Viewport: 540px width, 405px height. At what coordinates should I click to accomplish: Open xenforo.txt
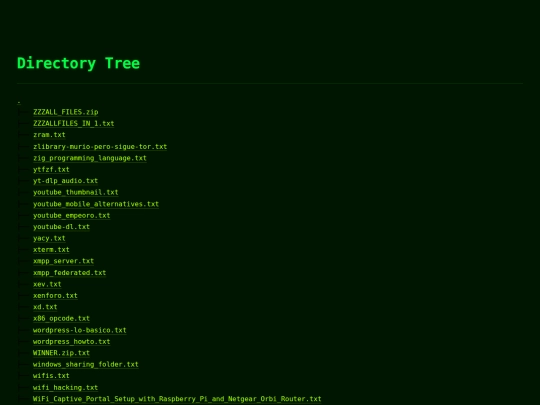point(55,295)
